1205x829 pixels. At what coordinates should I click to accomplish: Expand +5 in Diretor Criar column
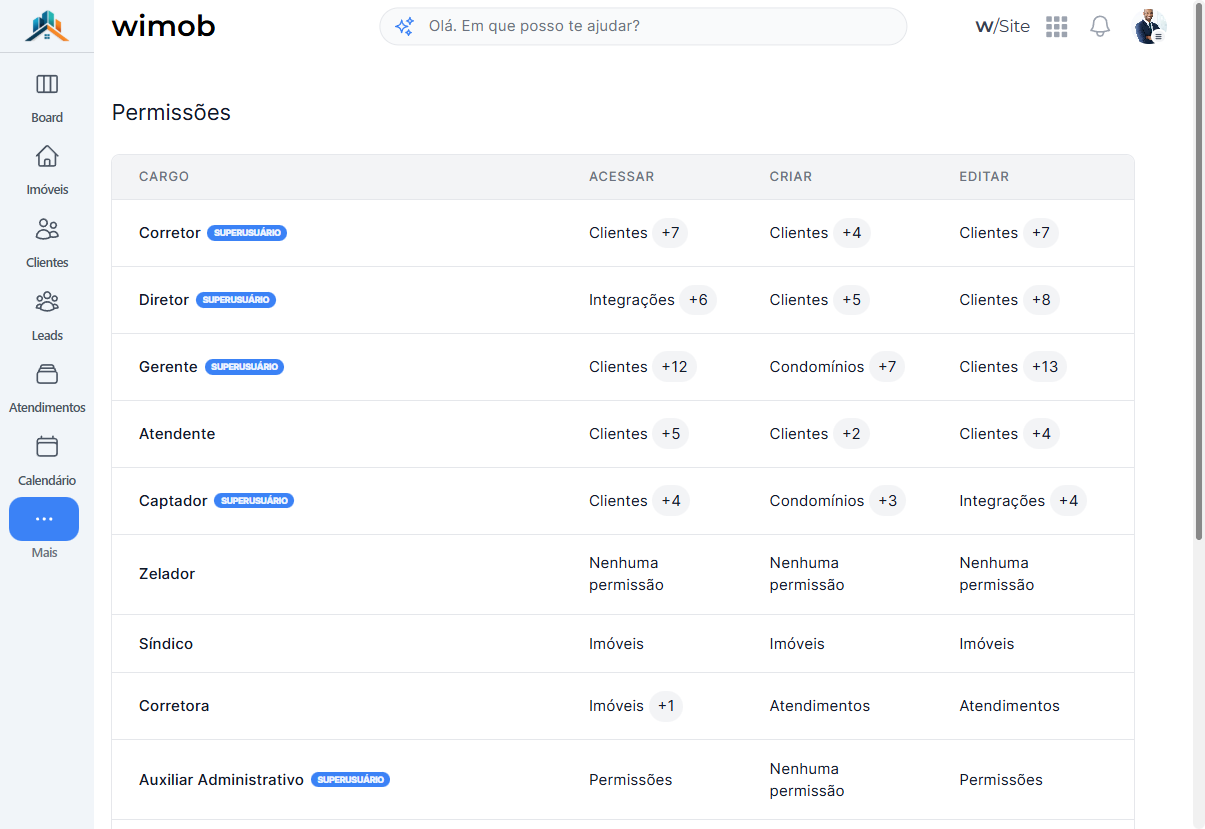[852, 300]
